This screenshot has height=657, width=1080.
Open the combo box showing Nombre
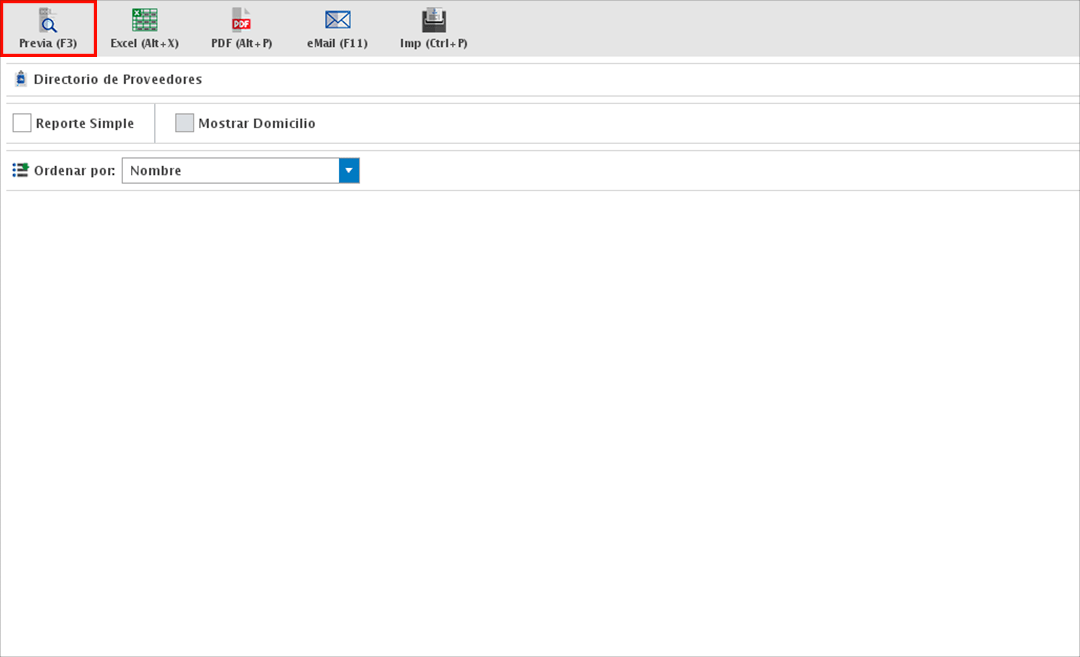230,171
